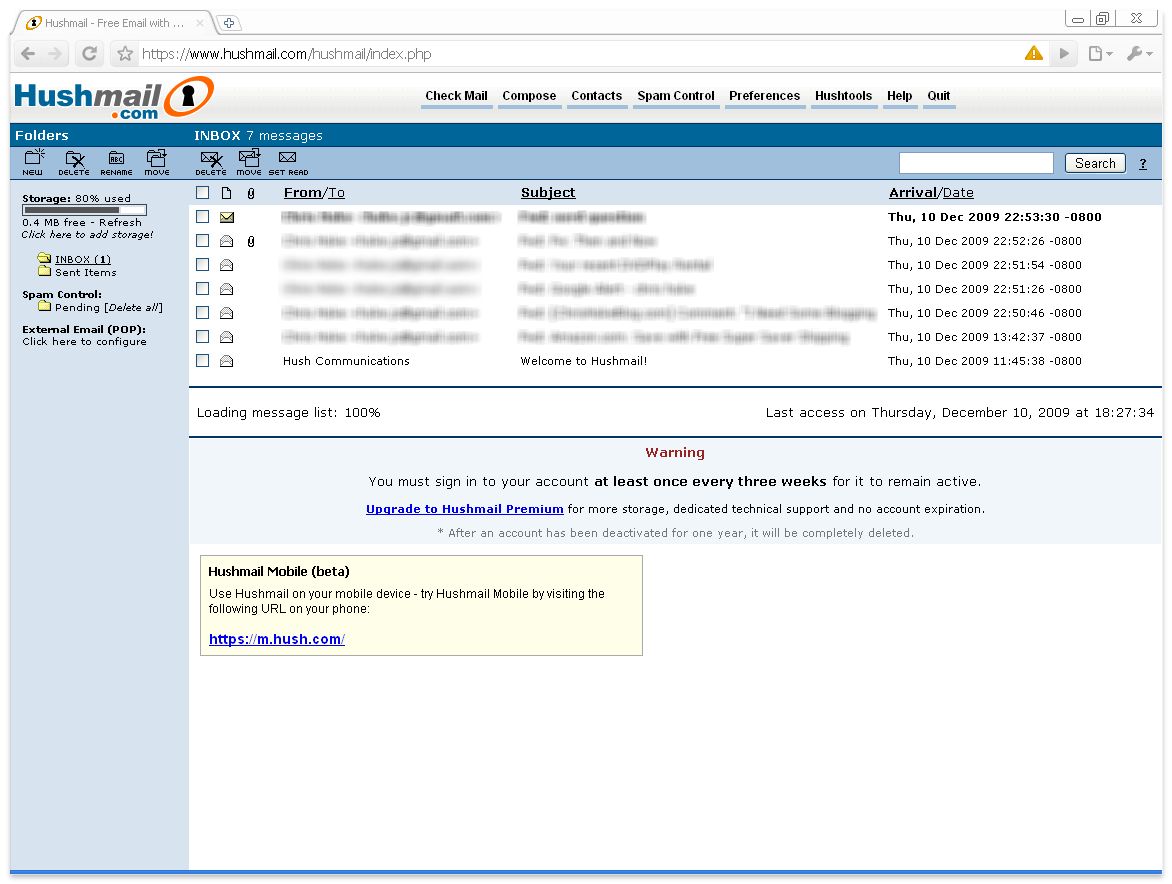Bookmark the page with the star icon
Screen dimensions: 1172x884
pyautogui.click(x=125, y=54)
